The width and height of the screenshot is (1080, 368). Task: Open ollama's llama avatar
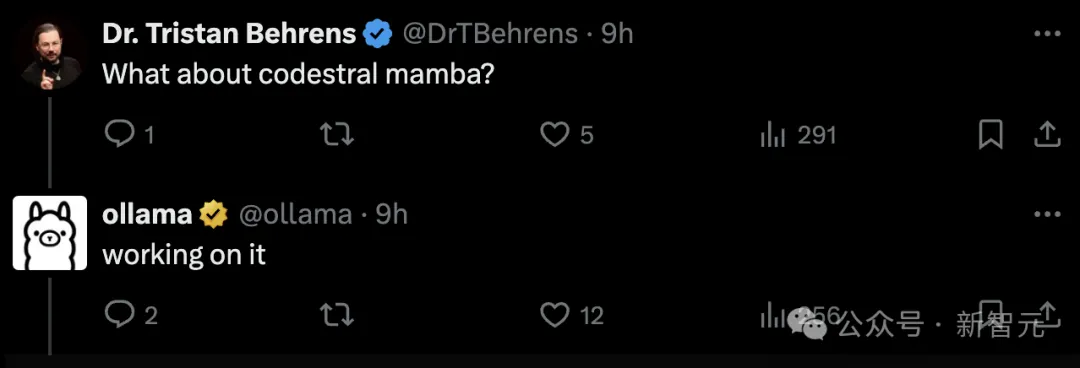pyautogui.click(x=50, y=233)
